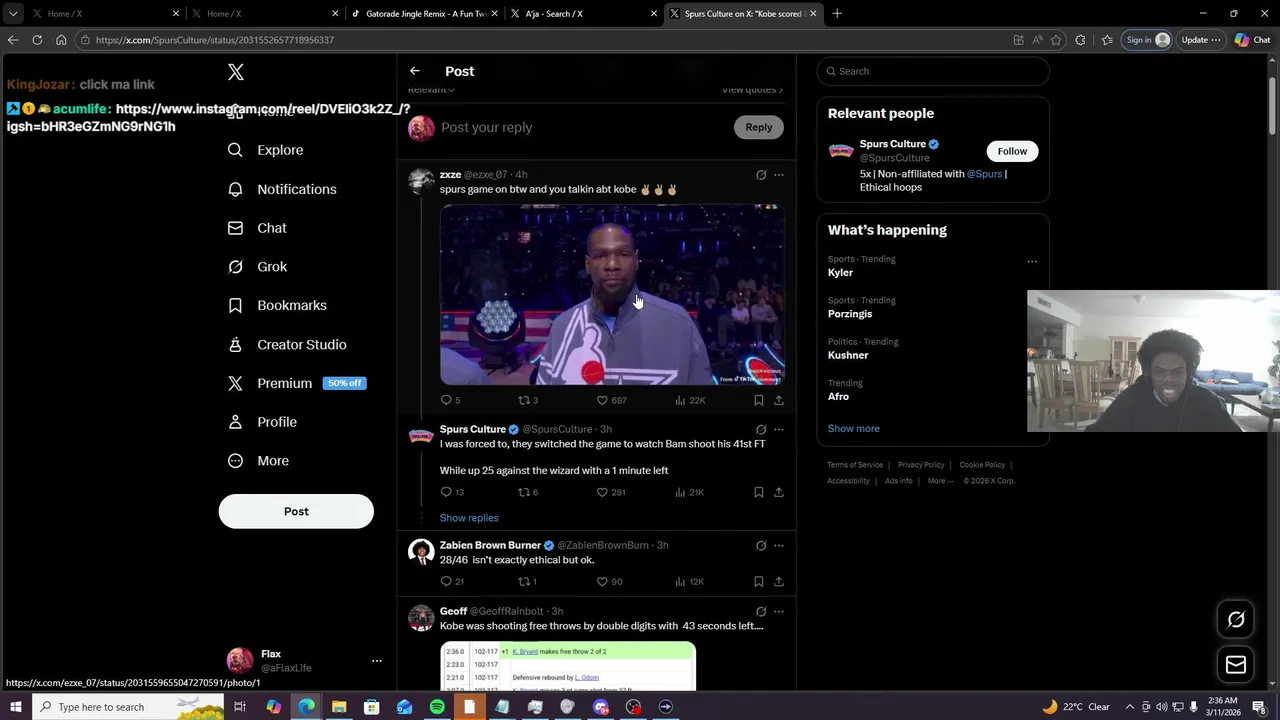This screenshot has height=720, width=1280.
Task: Open Bookmarks in the sidebar
Action: (x=278, y=305)
